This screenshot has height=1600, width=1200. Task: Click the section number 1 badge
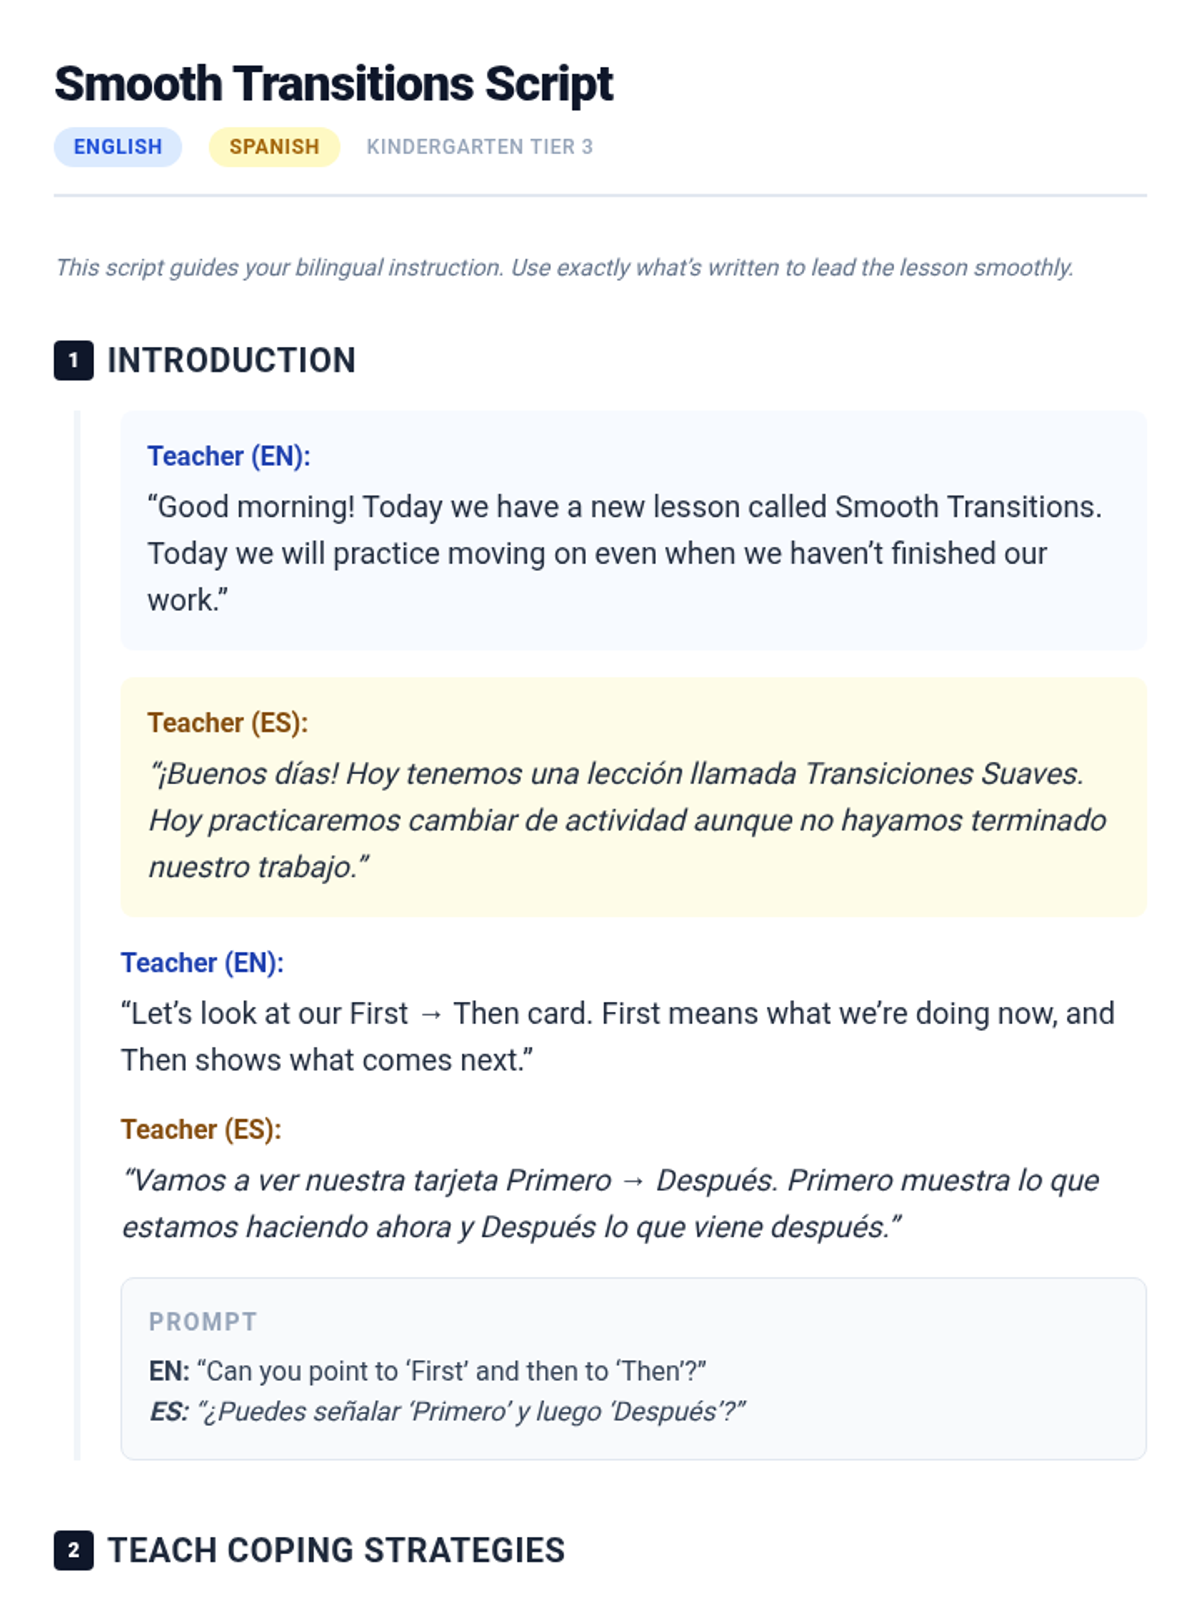(x=73, y=361)
